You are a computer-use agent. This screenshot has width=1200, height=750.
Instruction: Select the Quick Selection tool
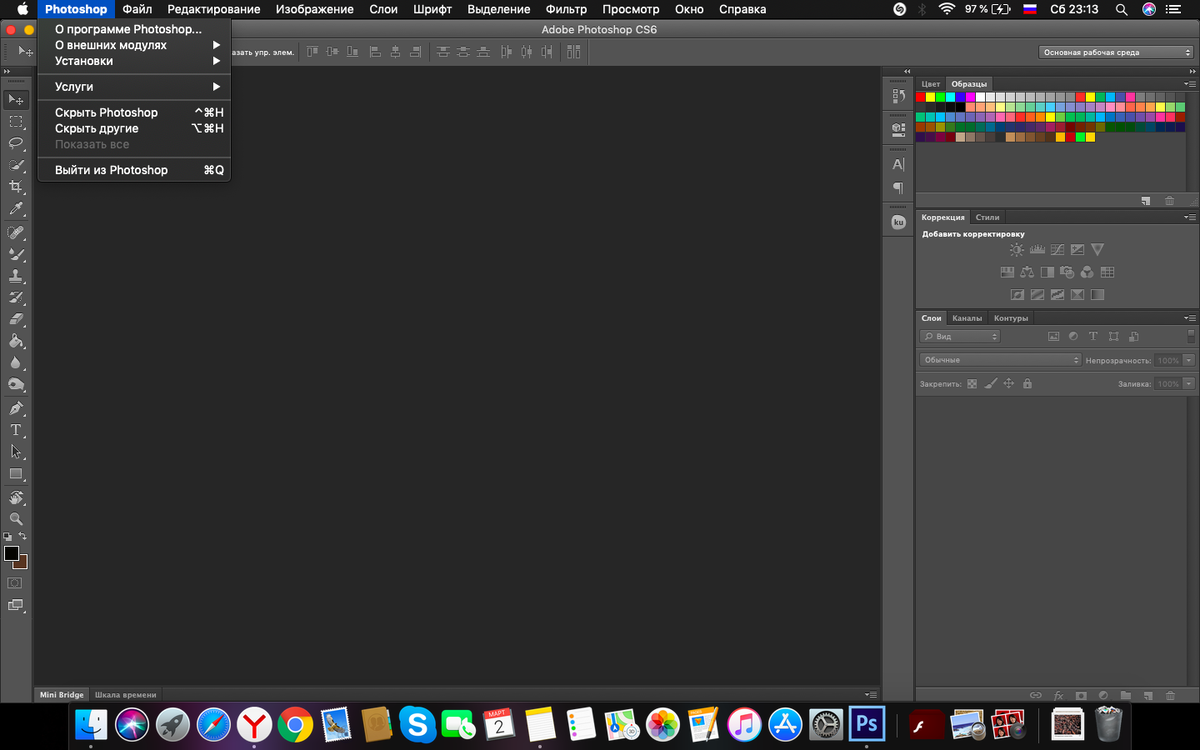click(x=16, y=165)
